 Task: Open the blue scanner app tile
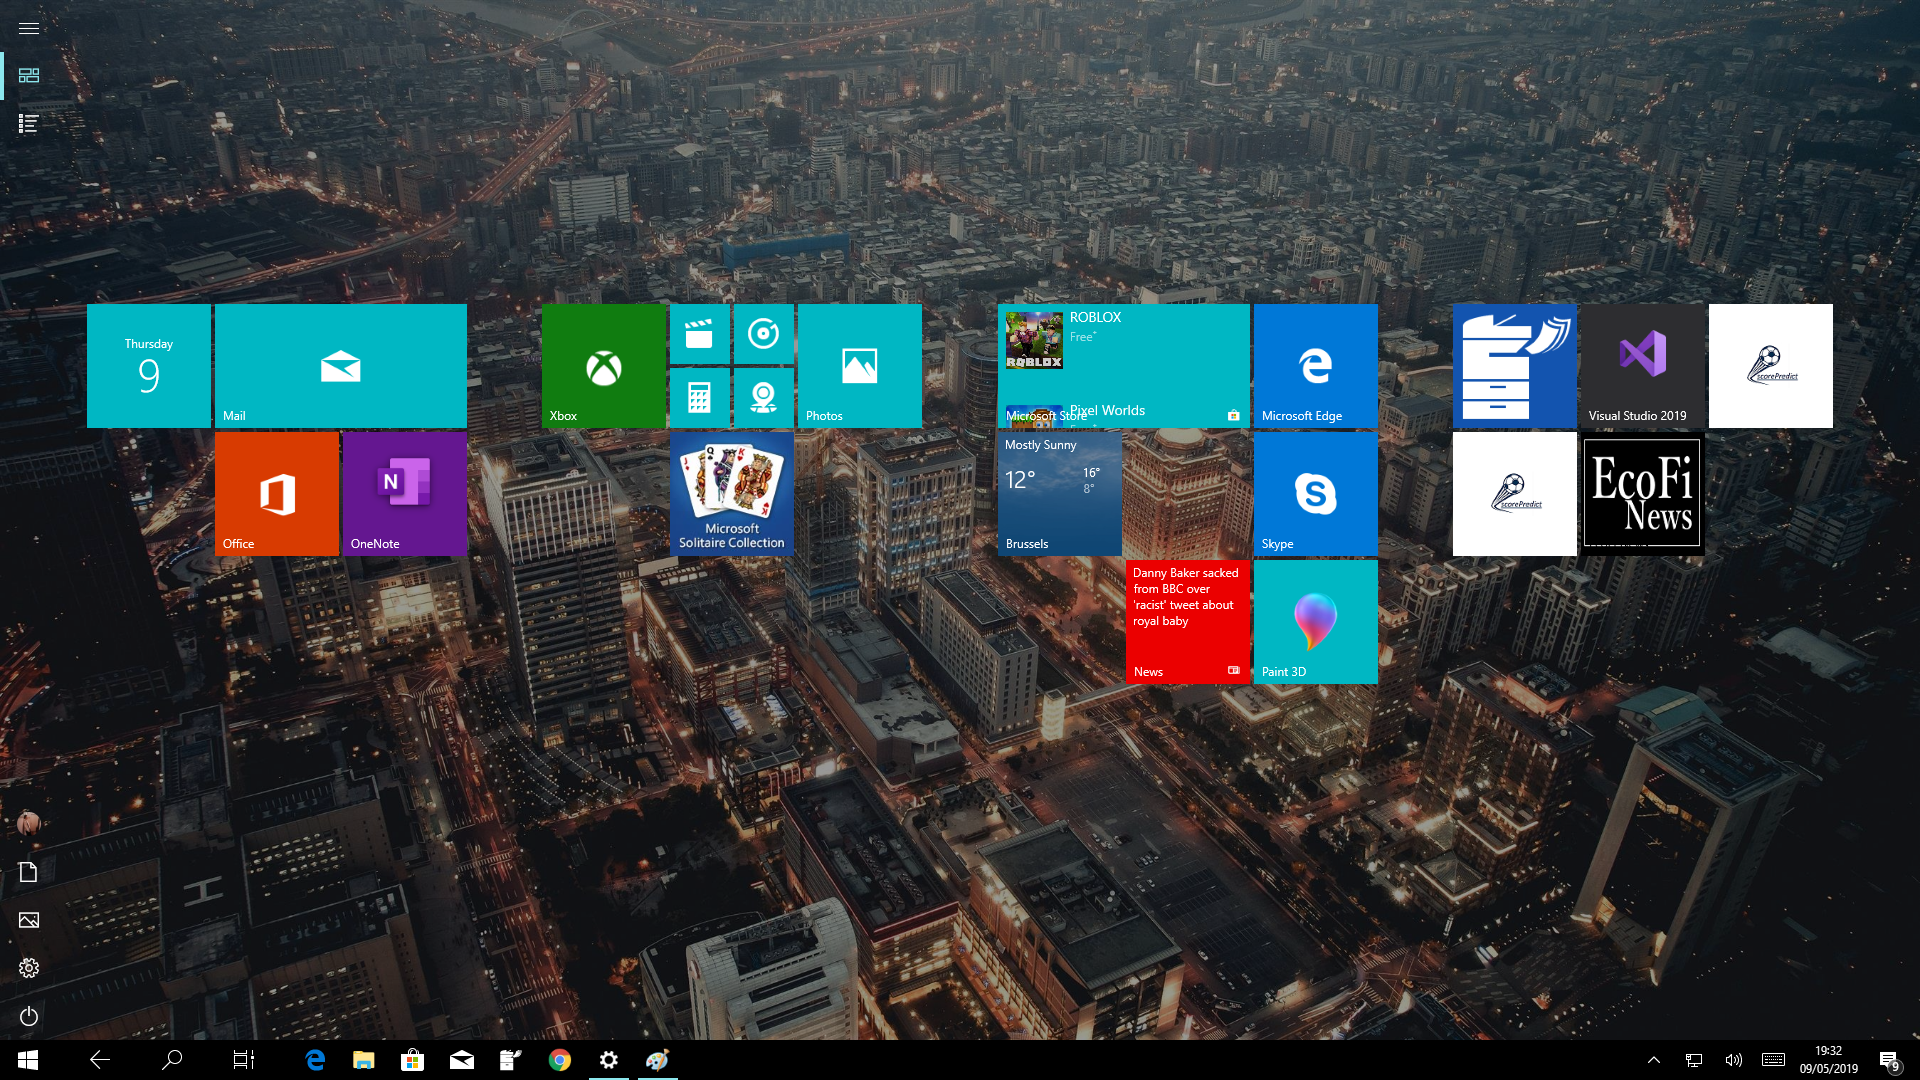pos(1515,366)
